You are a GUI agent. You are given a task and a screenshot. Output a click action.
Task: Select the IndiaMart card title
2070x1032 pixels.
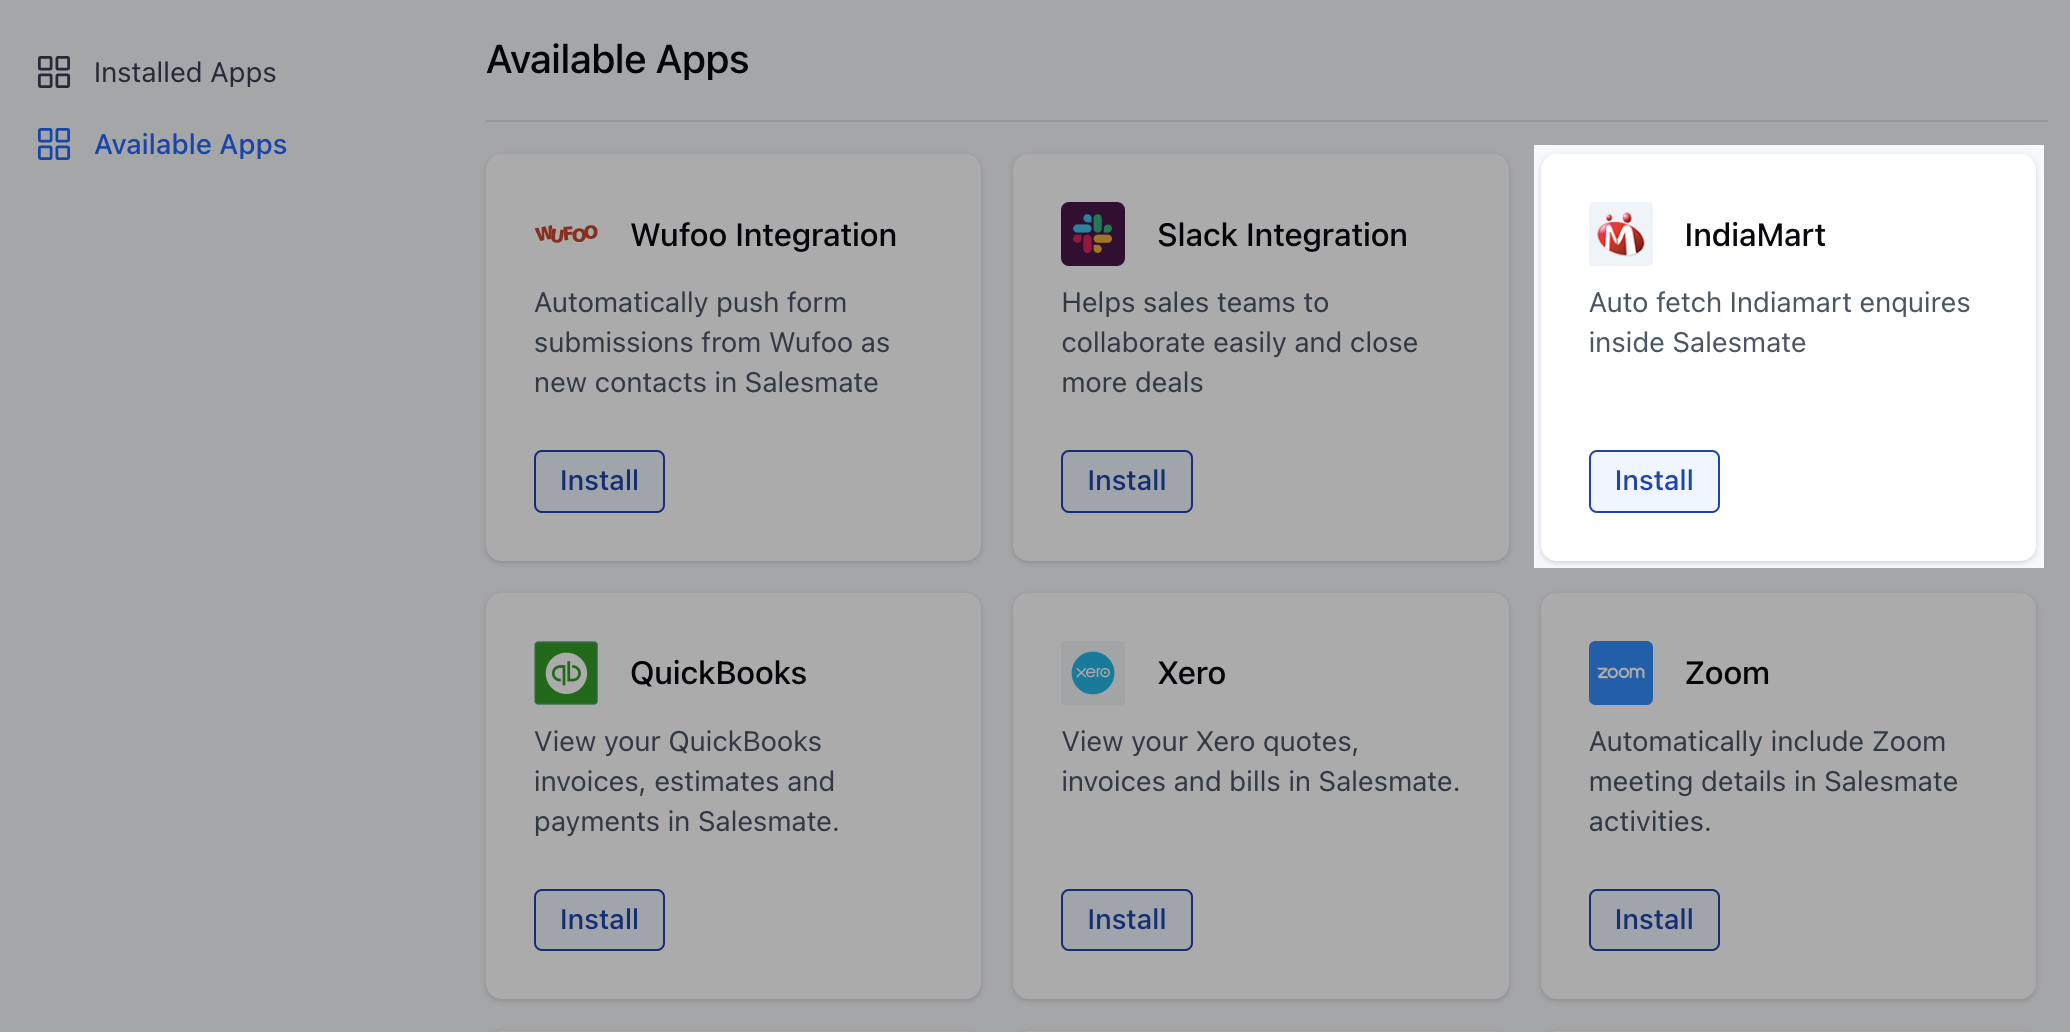1755,235
